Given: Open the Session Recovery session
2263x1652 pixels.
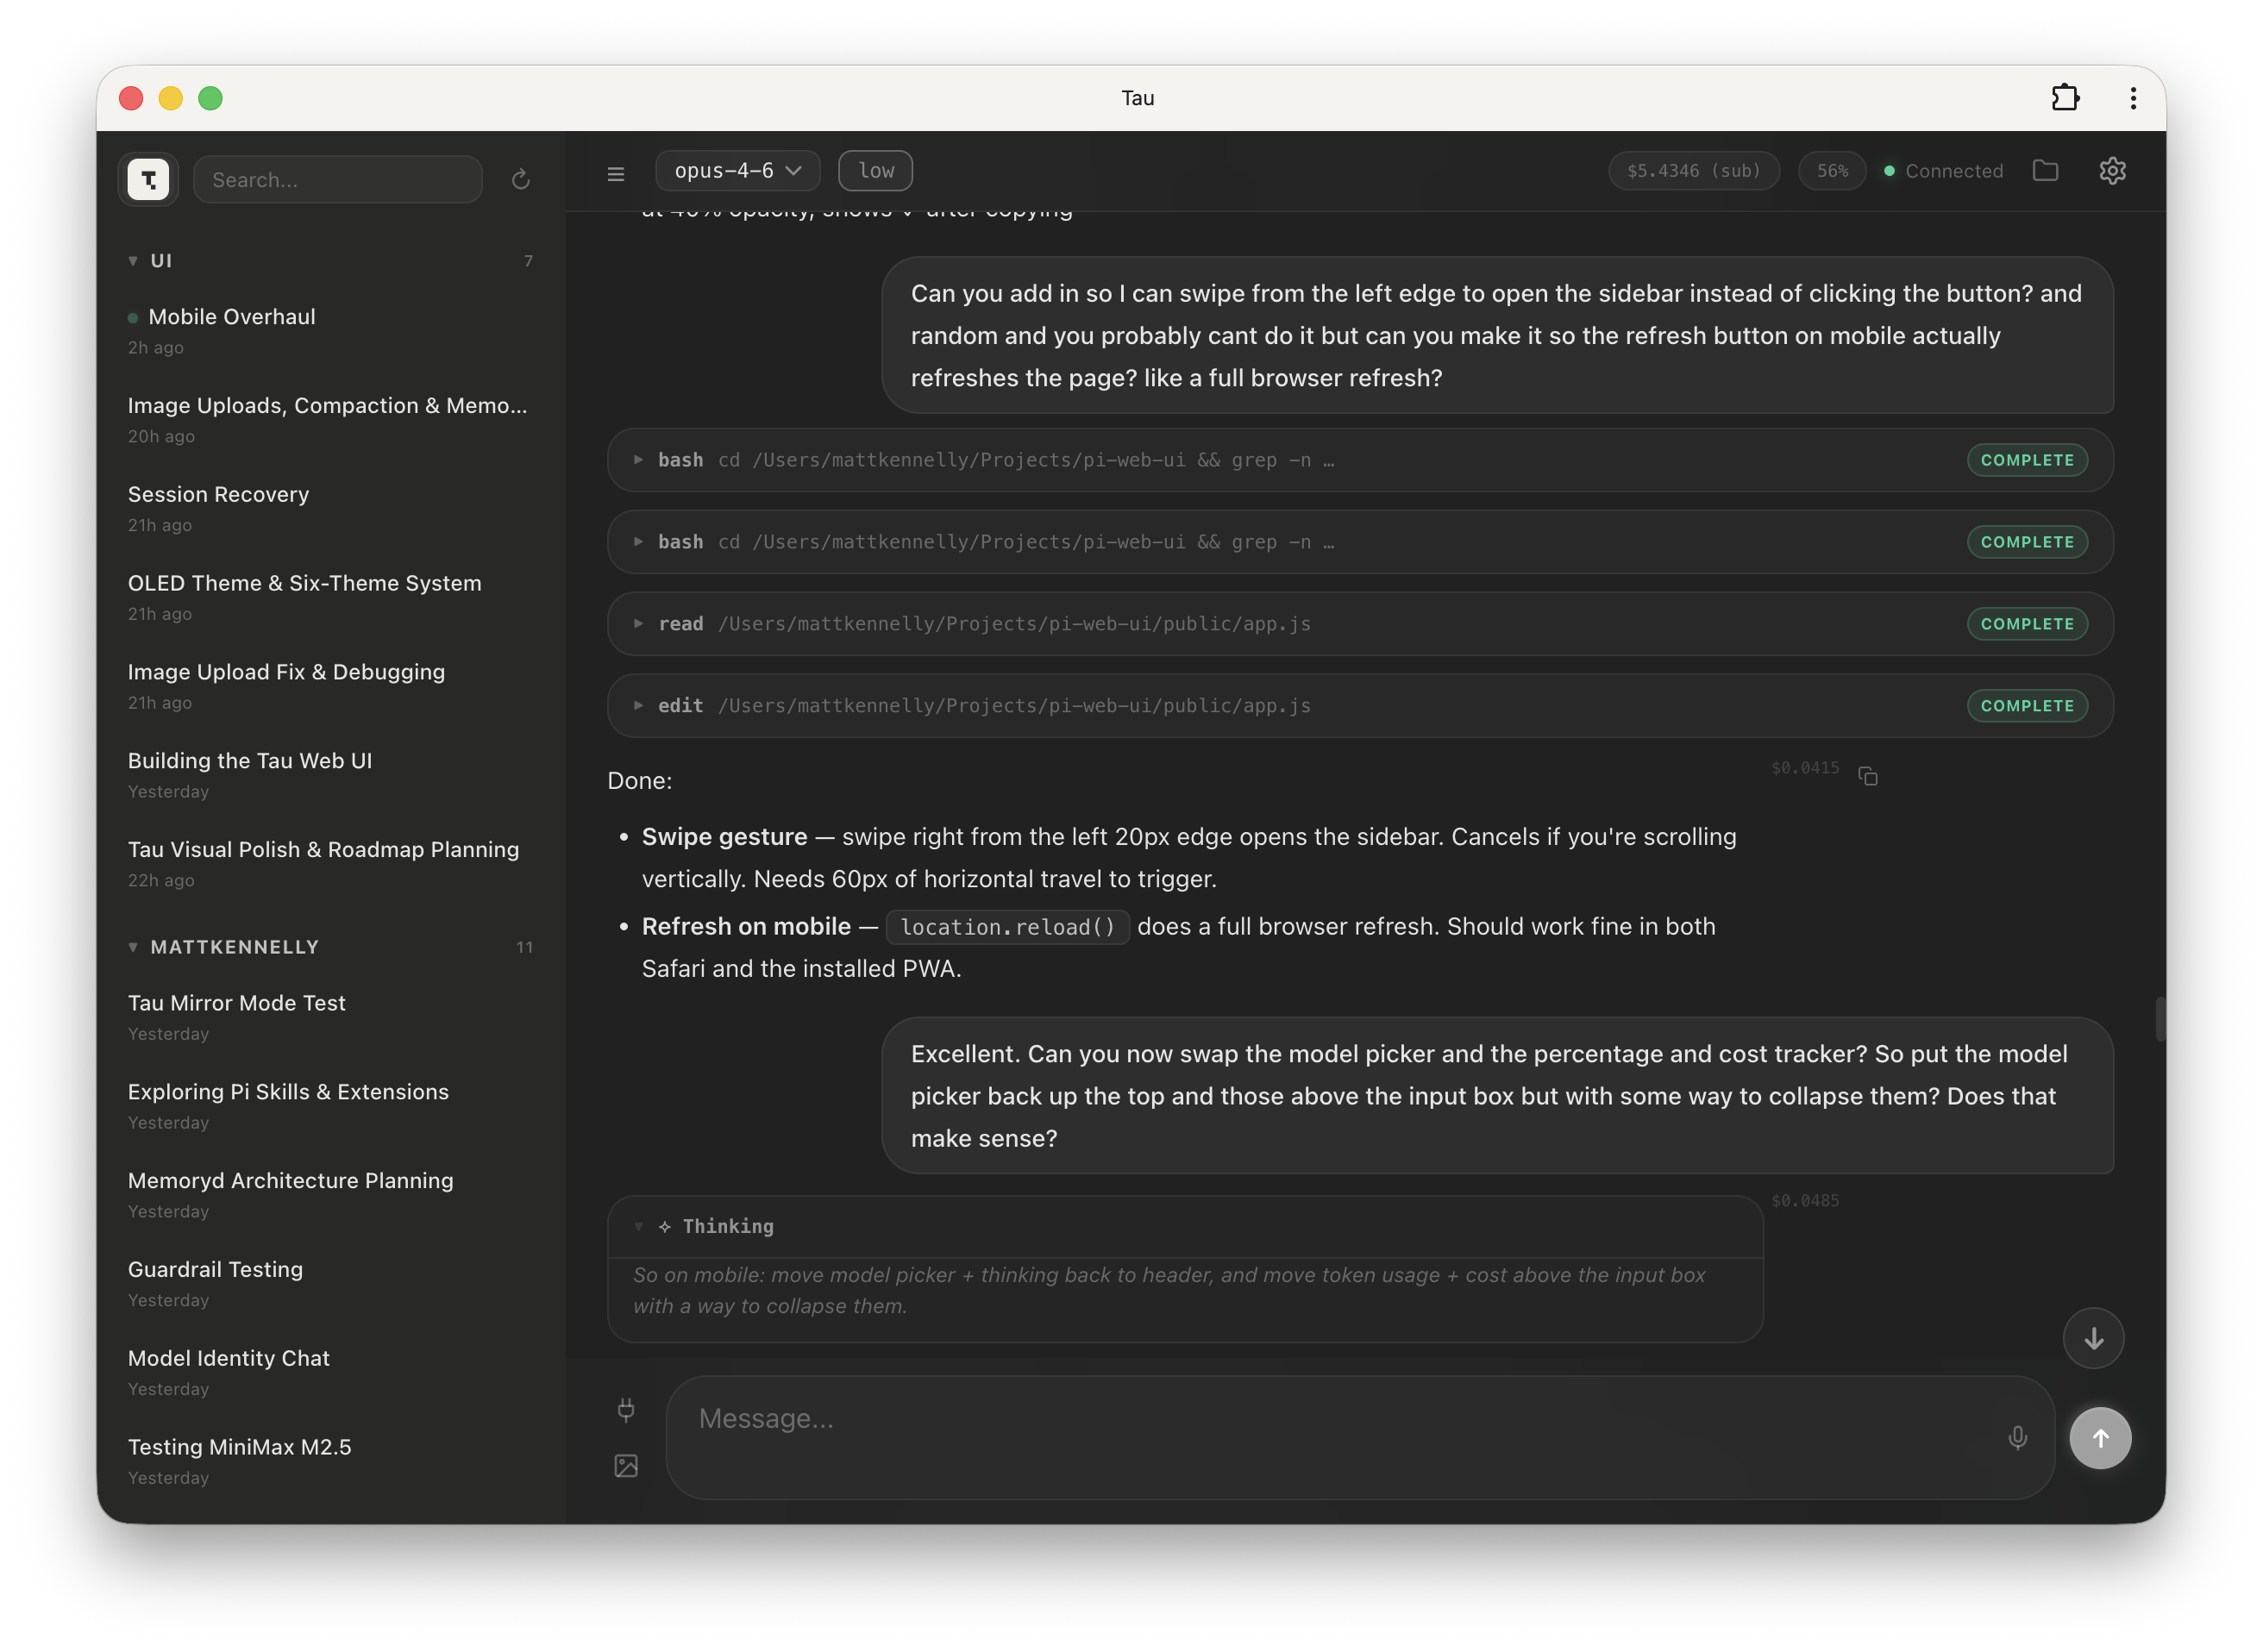Looking at the screenshot, I should [x=330, y=509].
